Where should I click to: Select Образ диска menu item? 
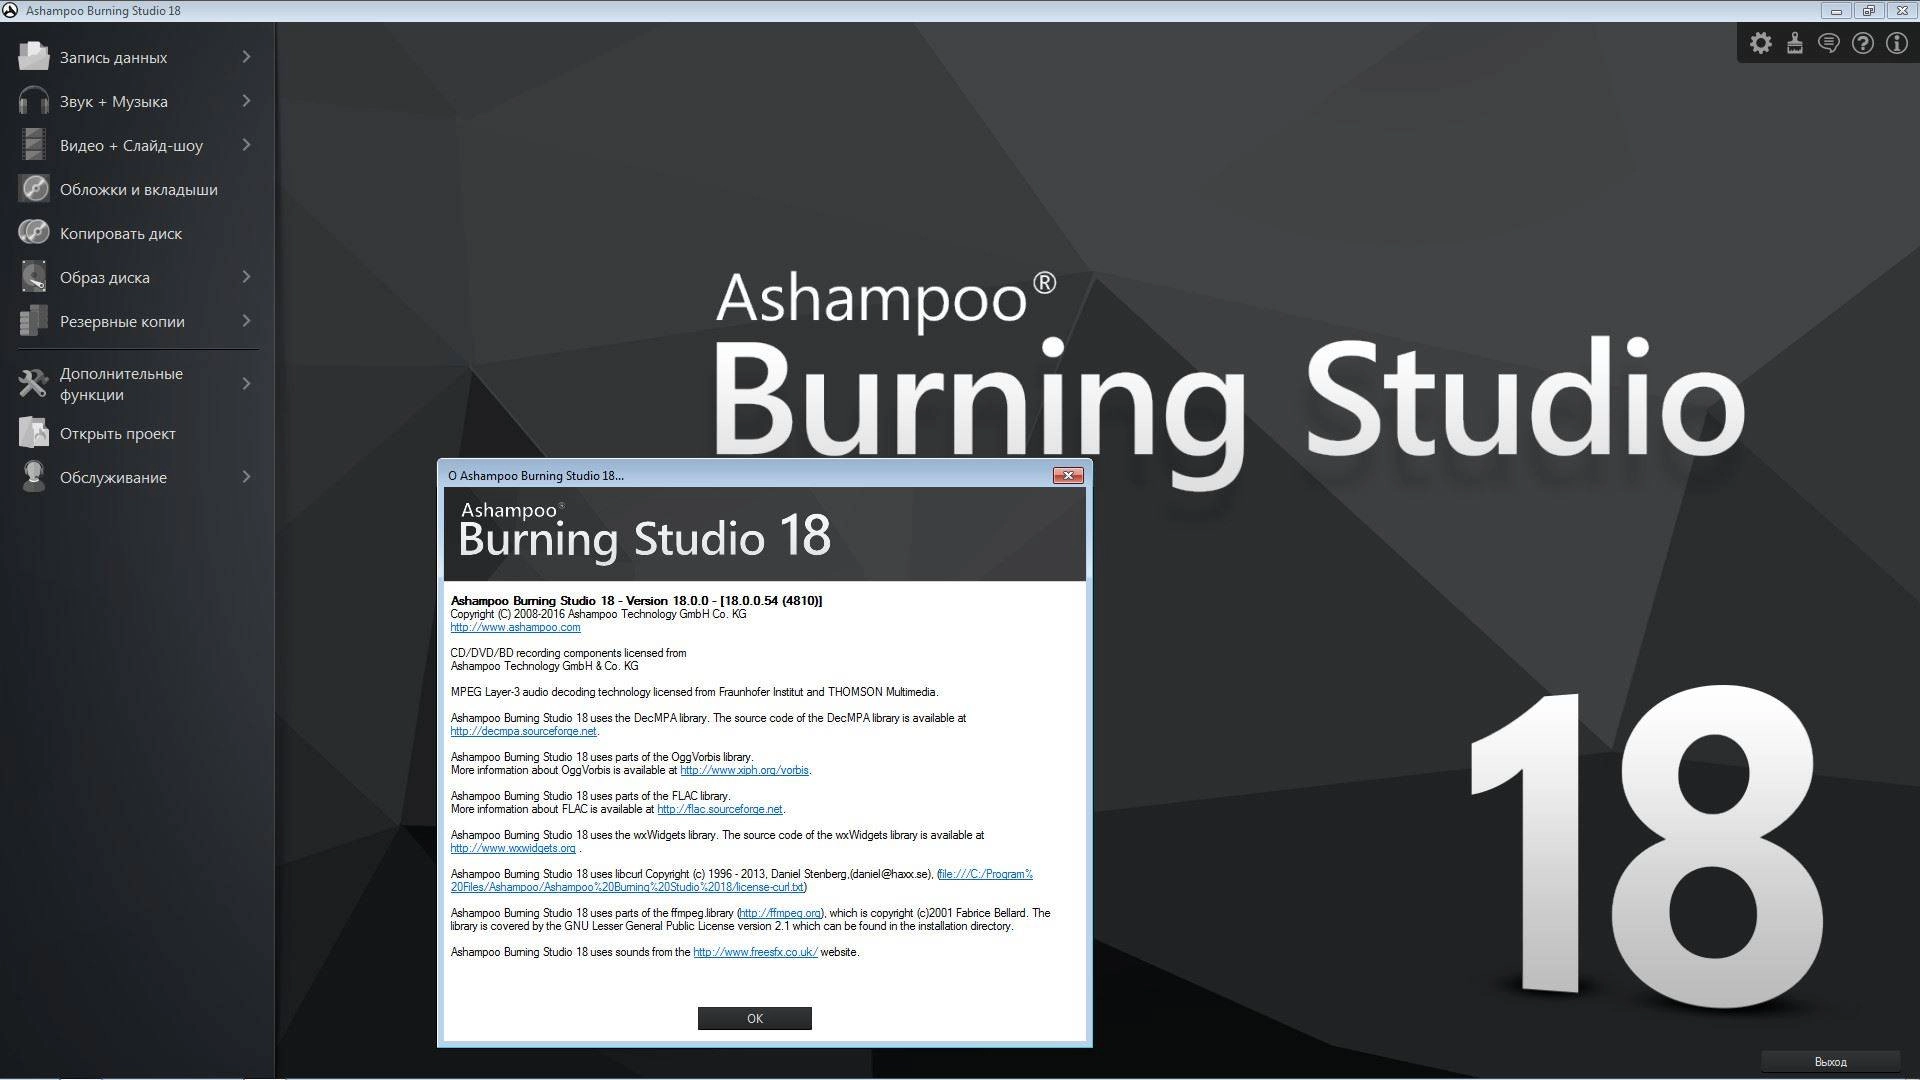pos(137,277)
